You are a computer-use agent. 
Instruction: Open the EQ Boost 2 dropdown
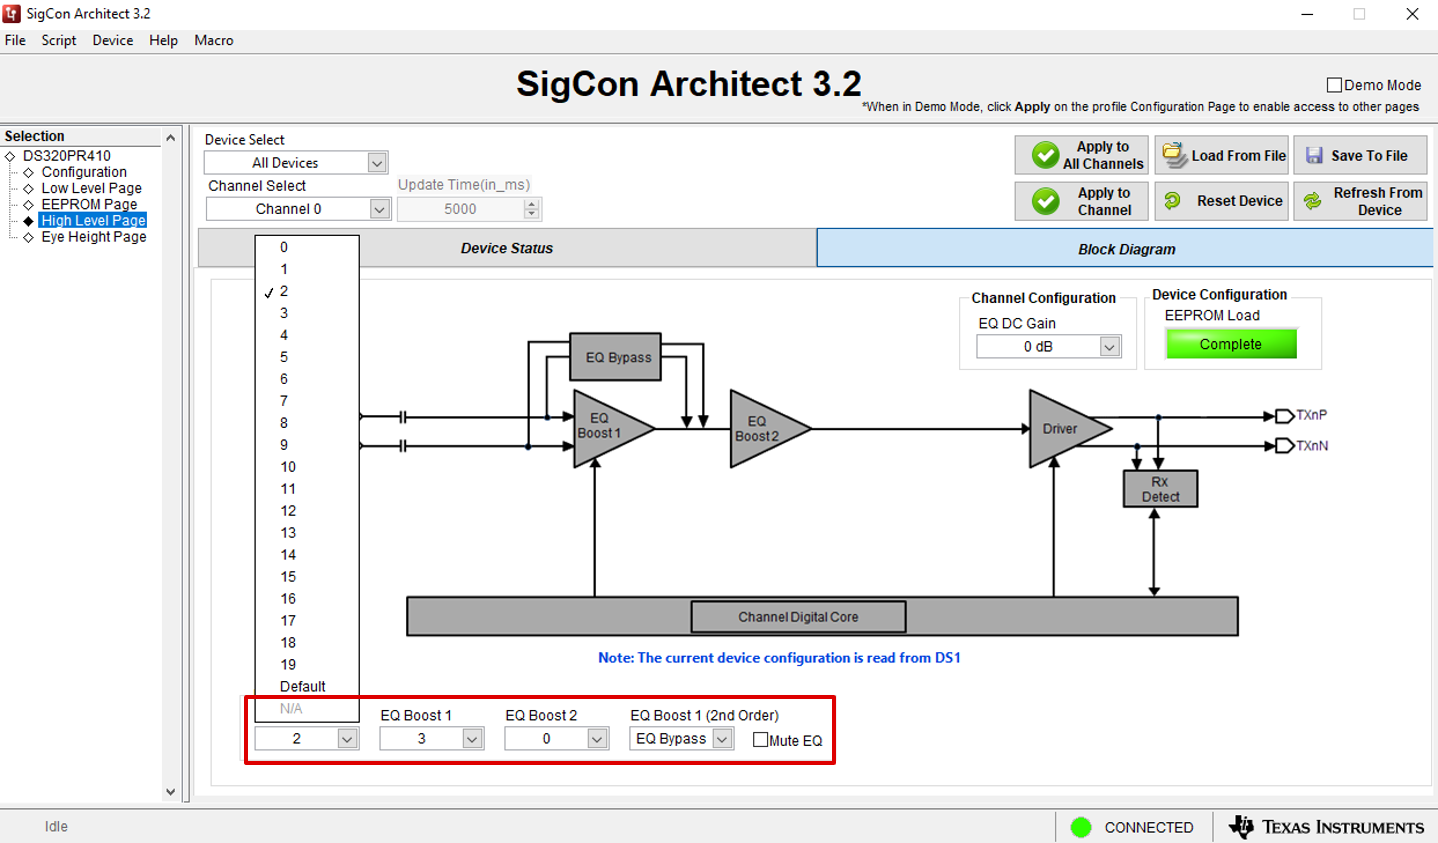point(597,739)
